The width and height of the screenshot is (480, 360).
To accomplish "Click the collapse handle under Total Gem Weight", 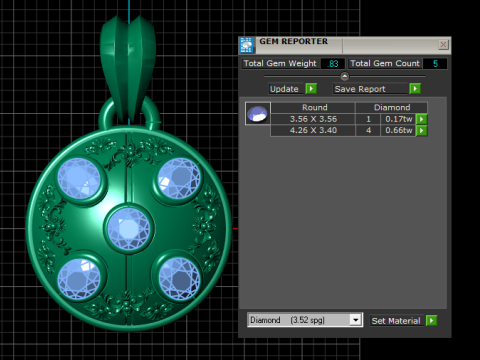I will coord(345,76).
